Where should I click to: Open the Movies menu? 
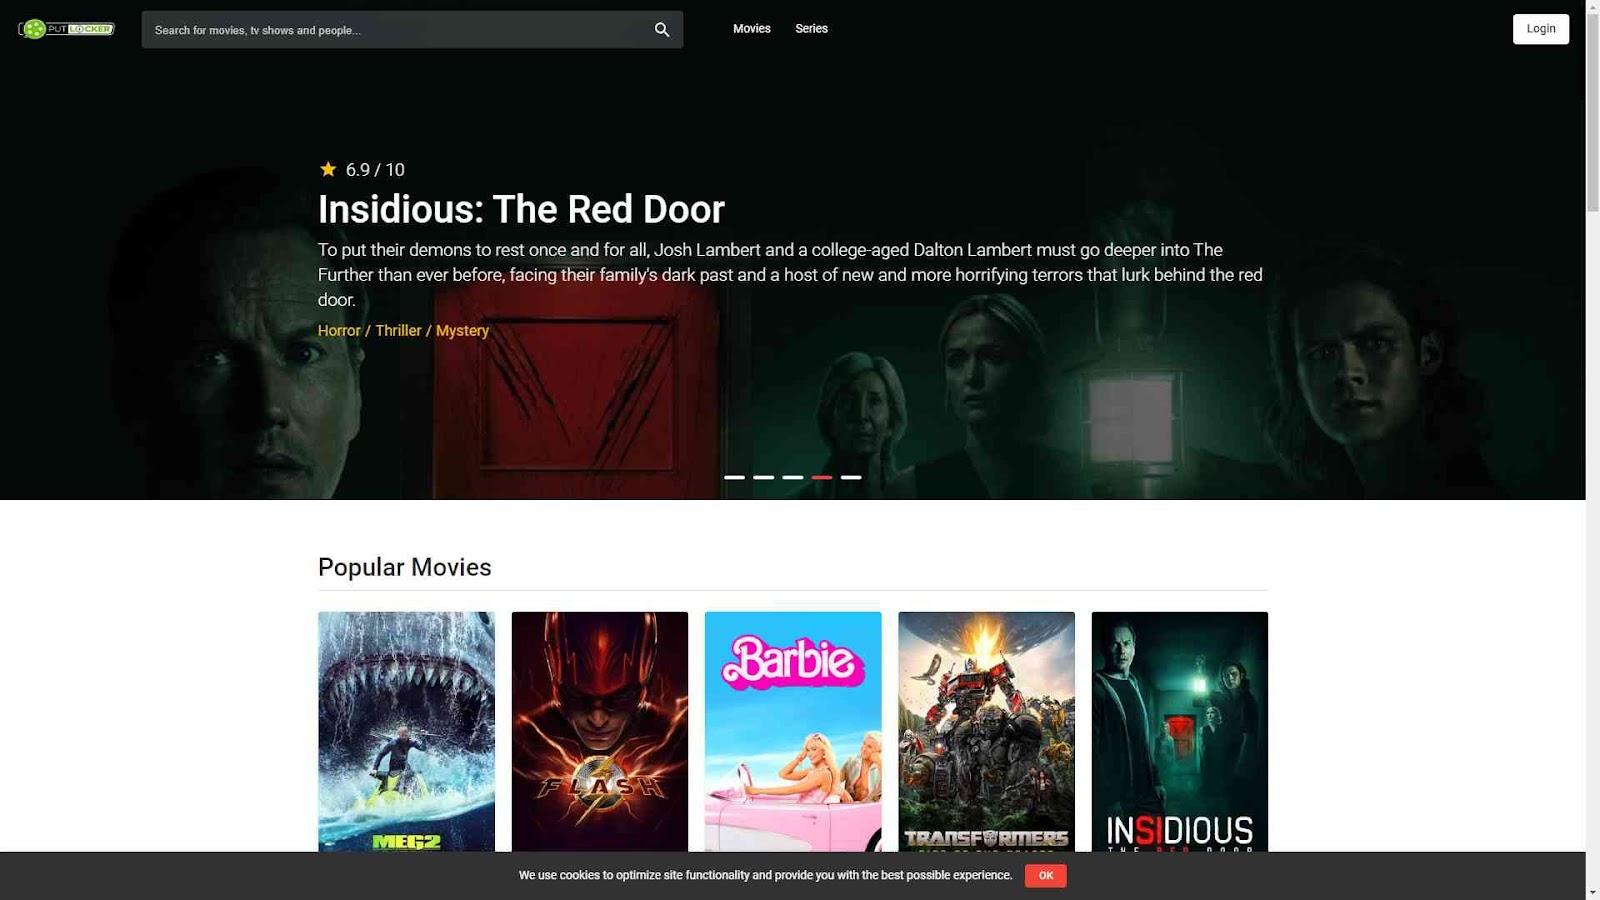tap(752, 29)
